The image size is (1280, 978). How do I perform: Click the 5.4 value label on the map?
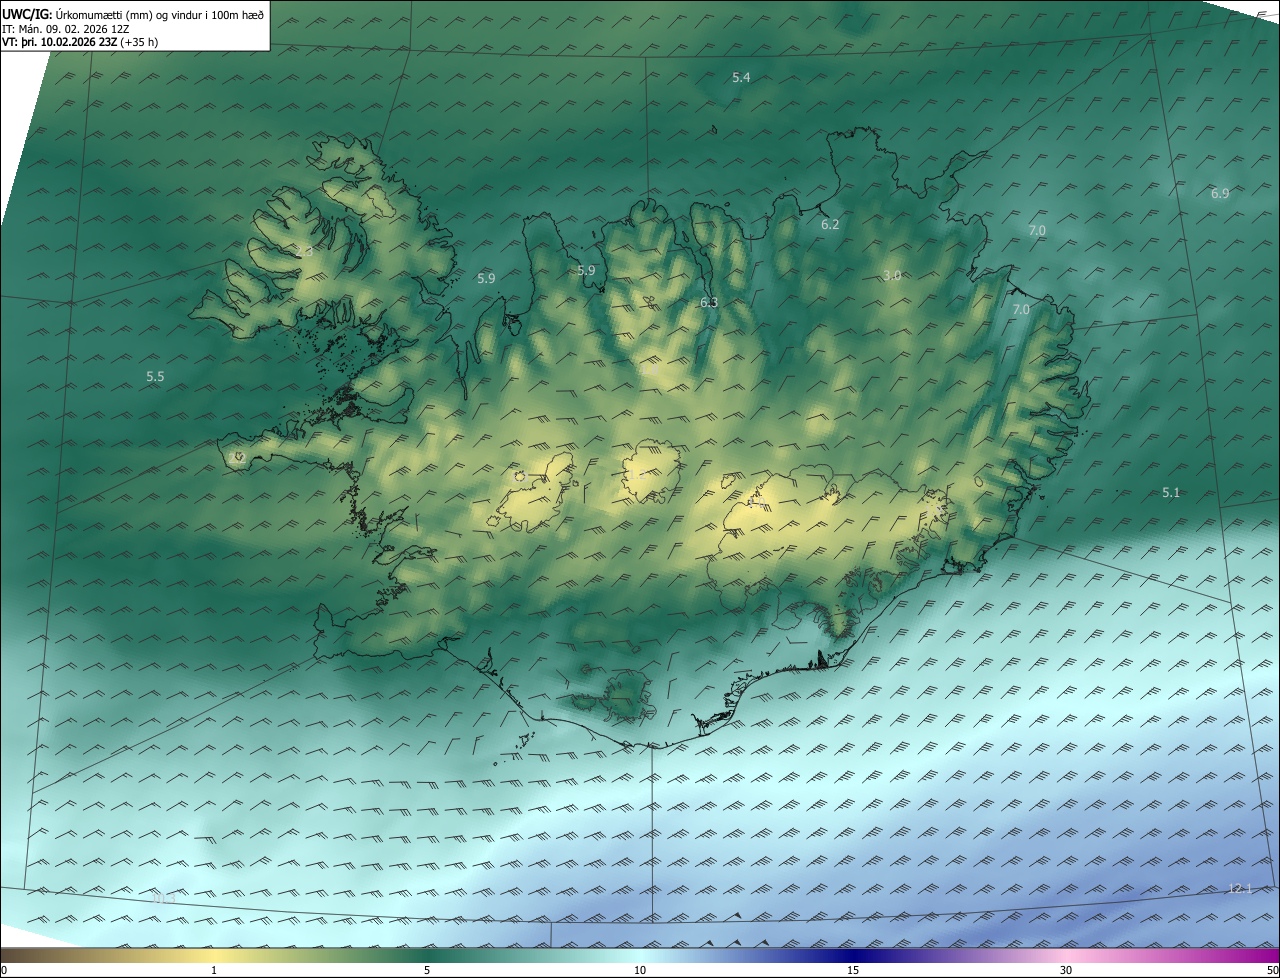click(x=741, y=77)
